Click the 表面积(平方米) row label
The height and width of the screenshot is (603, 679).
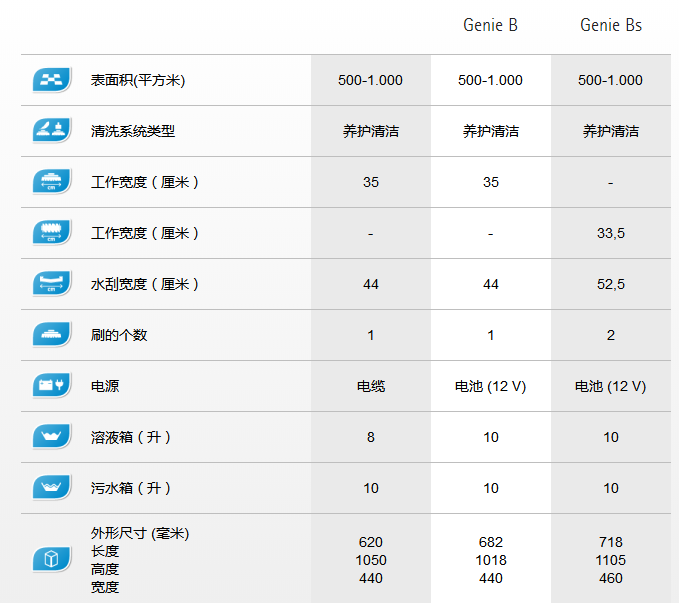(138, 80)
